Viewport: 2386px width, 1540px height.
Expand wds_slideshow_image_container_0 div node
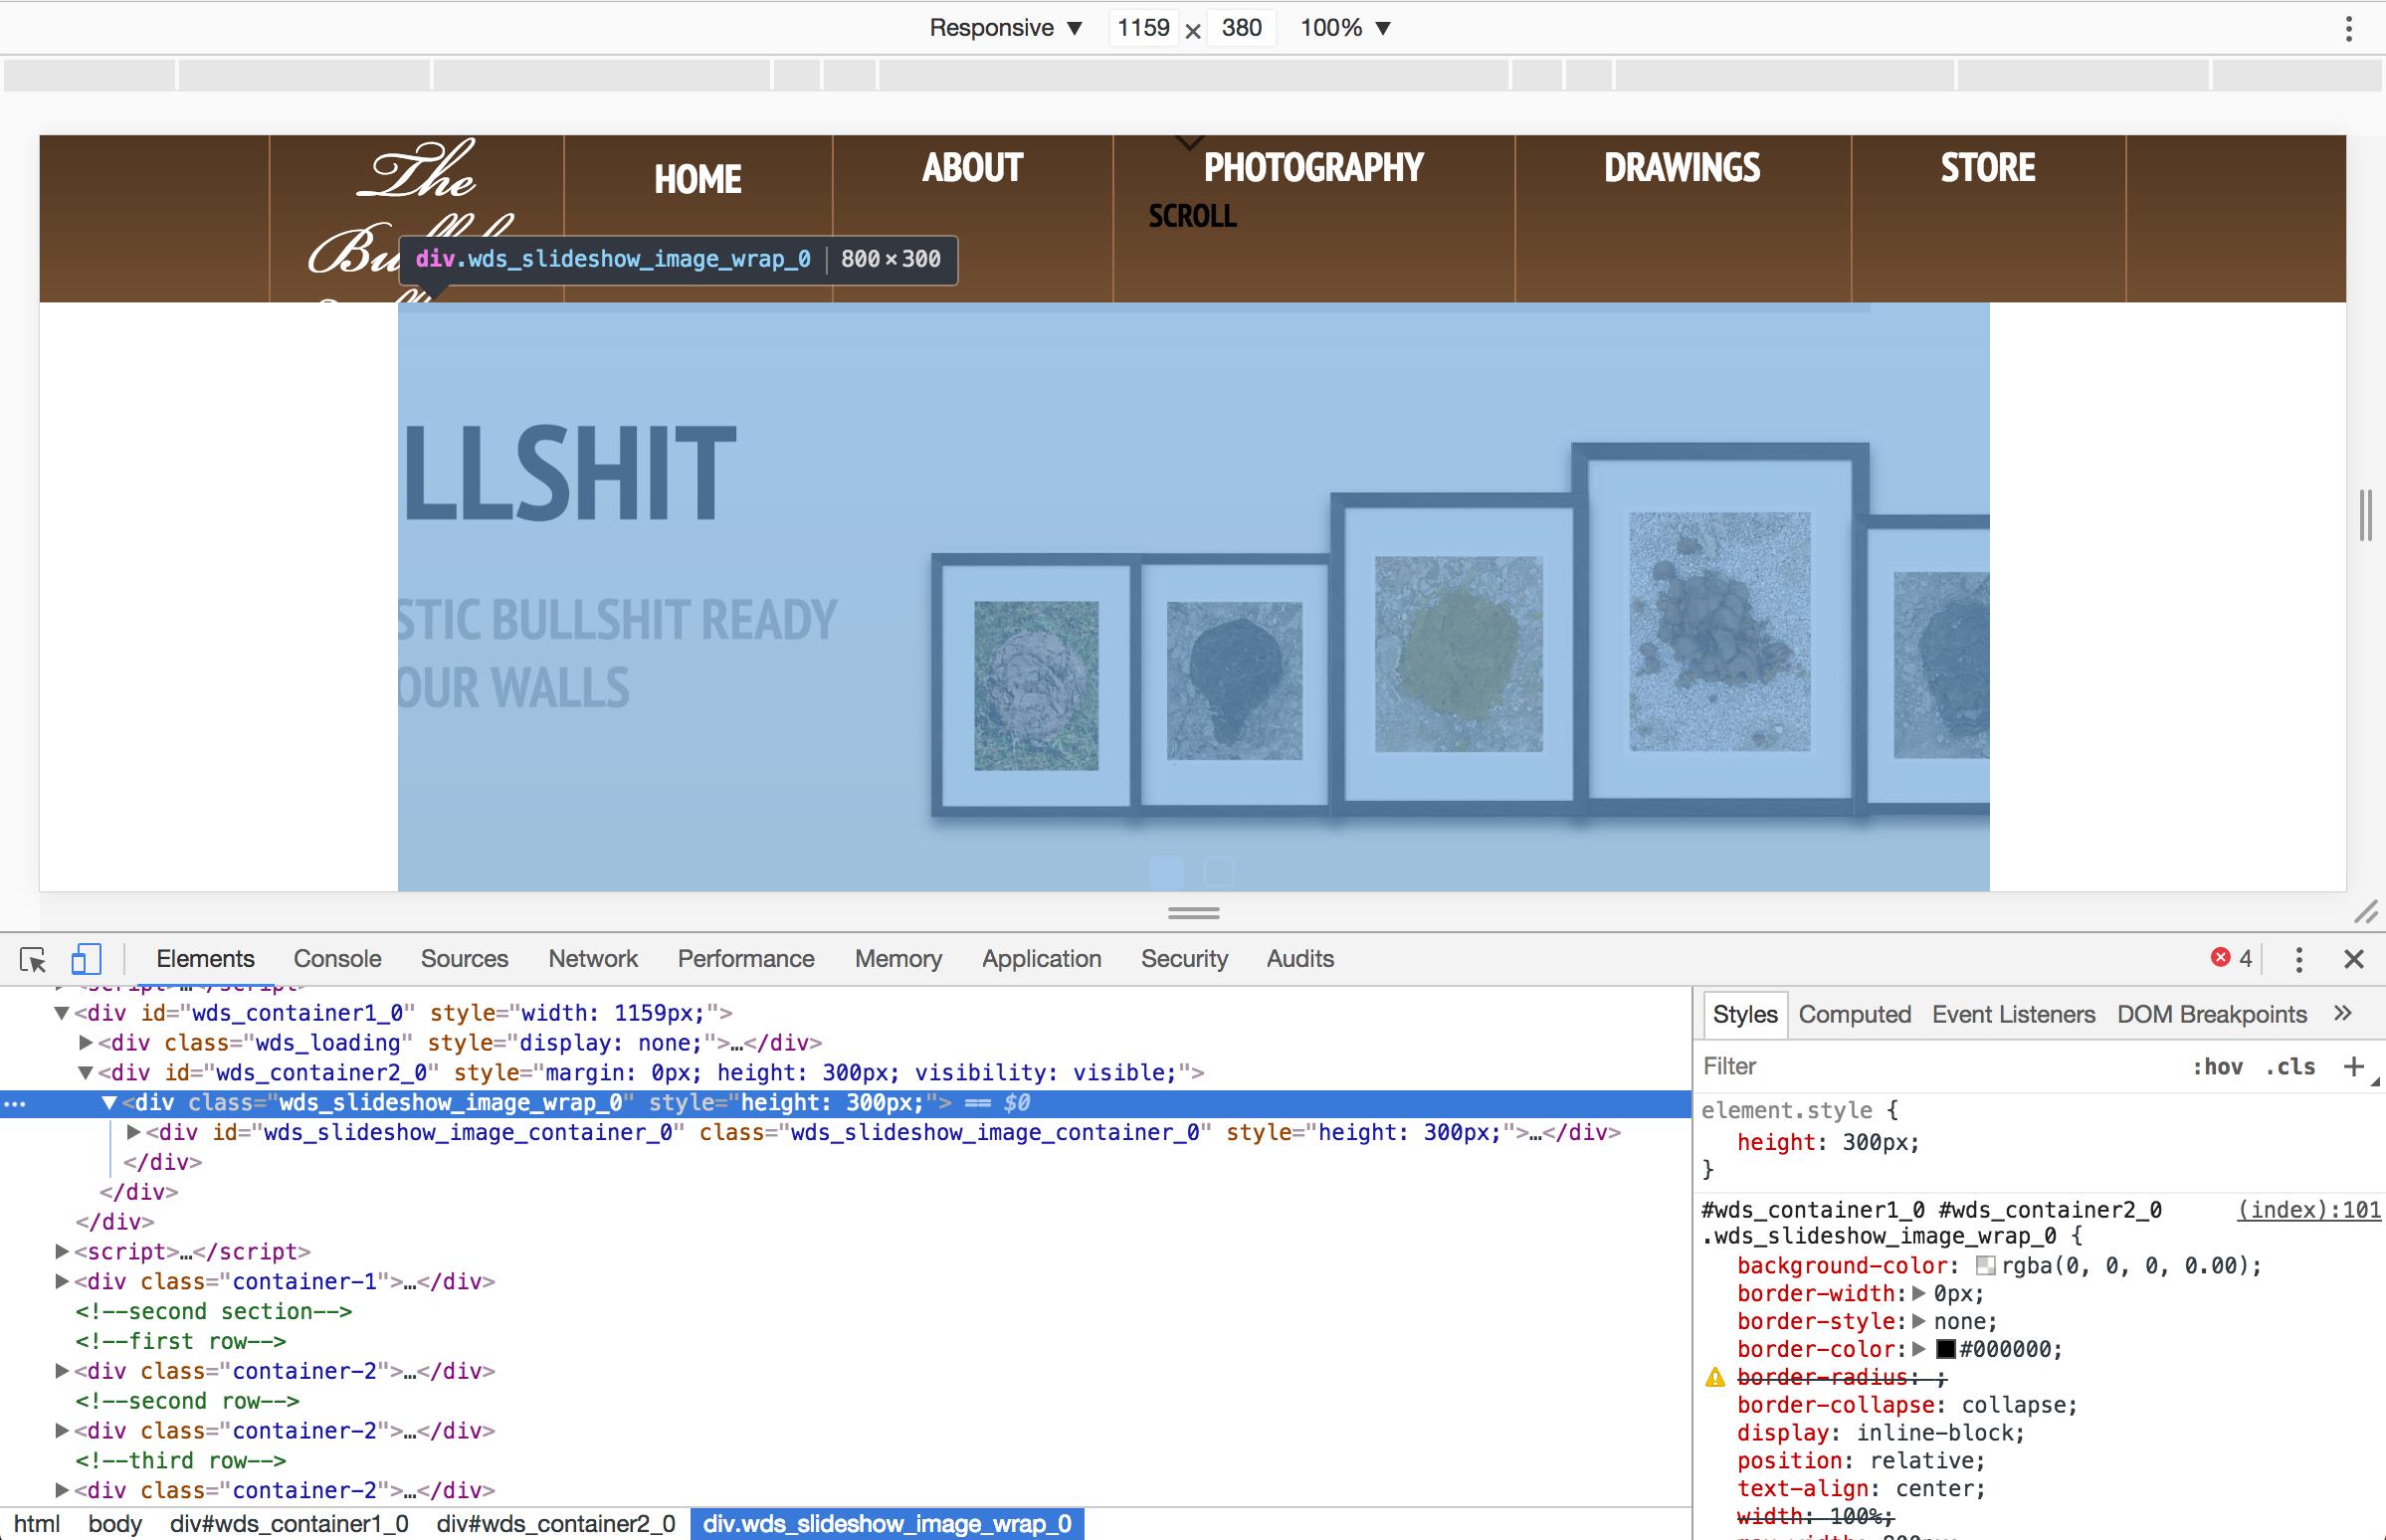[134, 1133]
